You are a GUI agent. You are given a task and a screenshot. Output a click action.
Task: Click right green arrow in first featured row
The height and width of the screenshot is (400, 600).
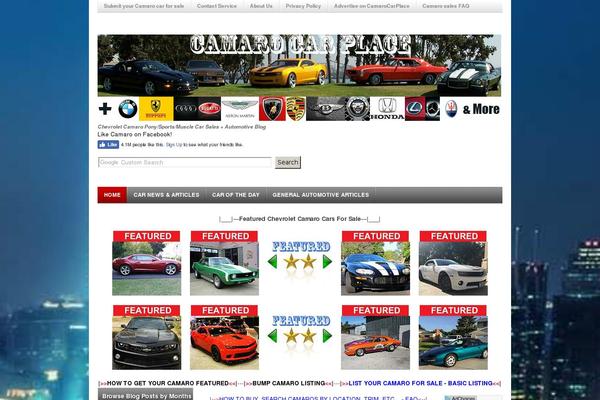coord(327,262)
